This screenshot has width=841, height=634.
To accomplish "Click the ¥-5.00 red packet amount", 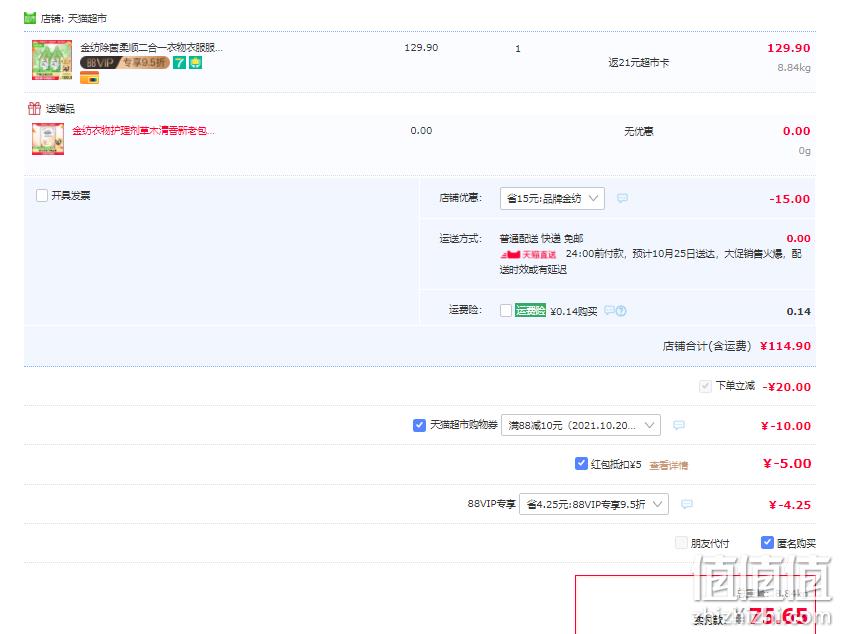I will [x=787, y=463].
